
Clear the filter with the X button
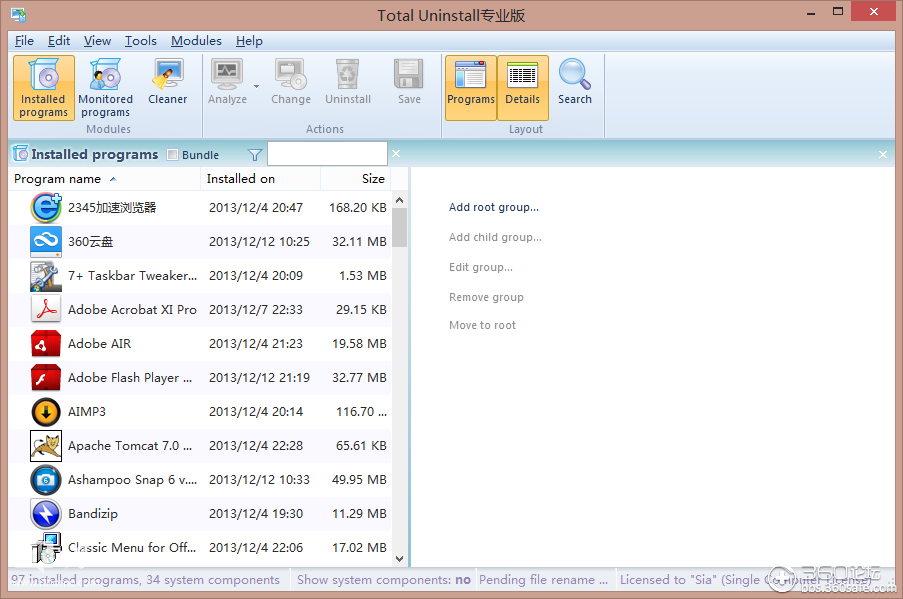tap(396, 154)
